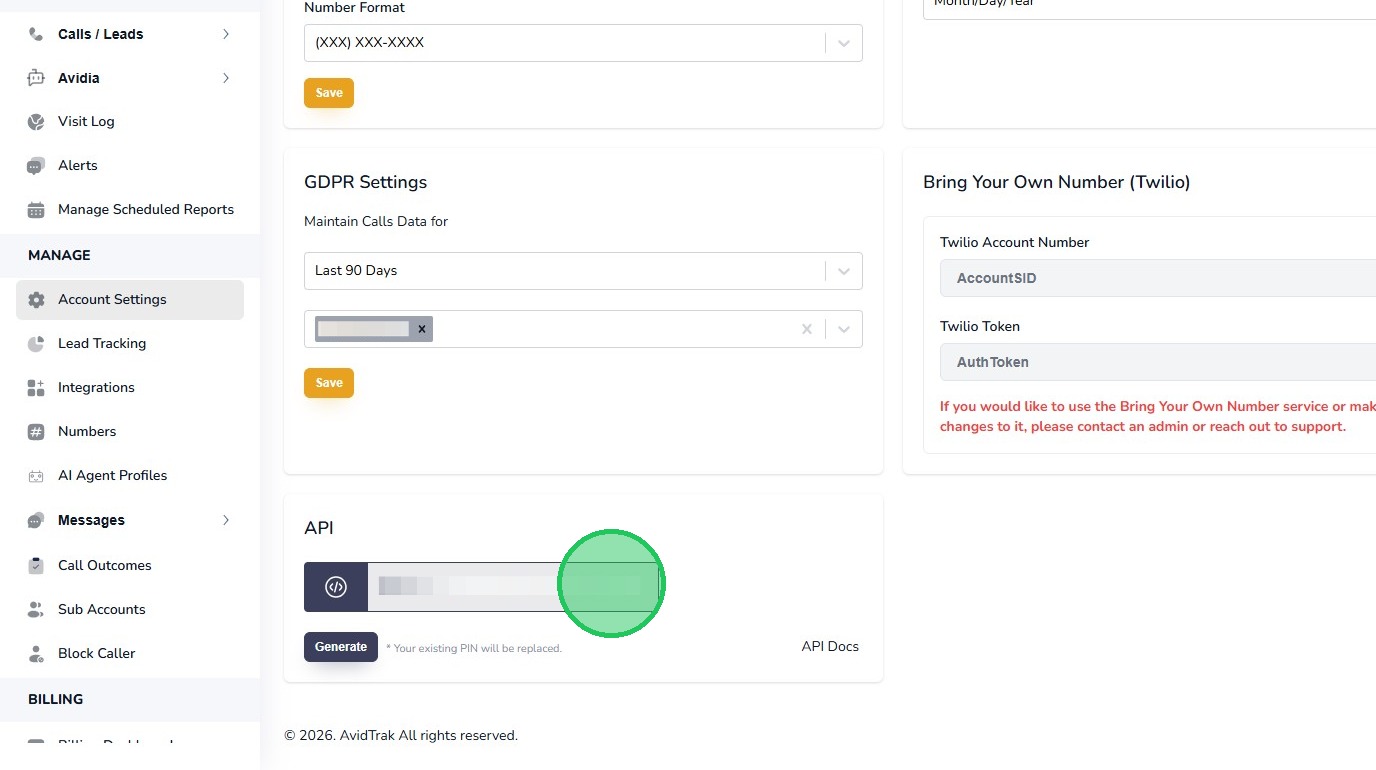Click the Lead Tracking pie chart icon
Viewport: 1376px width, 770px height.
click(36, 344)
